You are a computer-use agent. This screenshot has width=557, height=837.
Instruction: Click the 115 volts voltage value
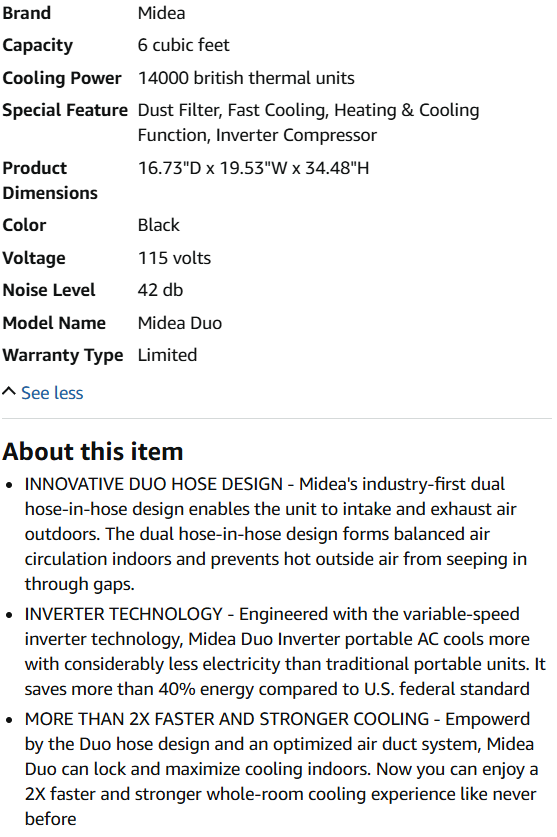[174, 258]
